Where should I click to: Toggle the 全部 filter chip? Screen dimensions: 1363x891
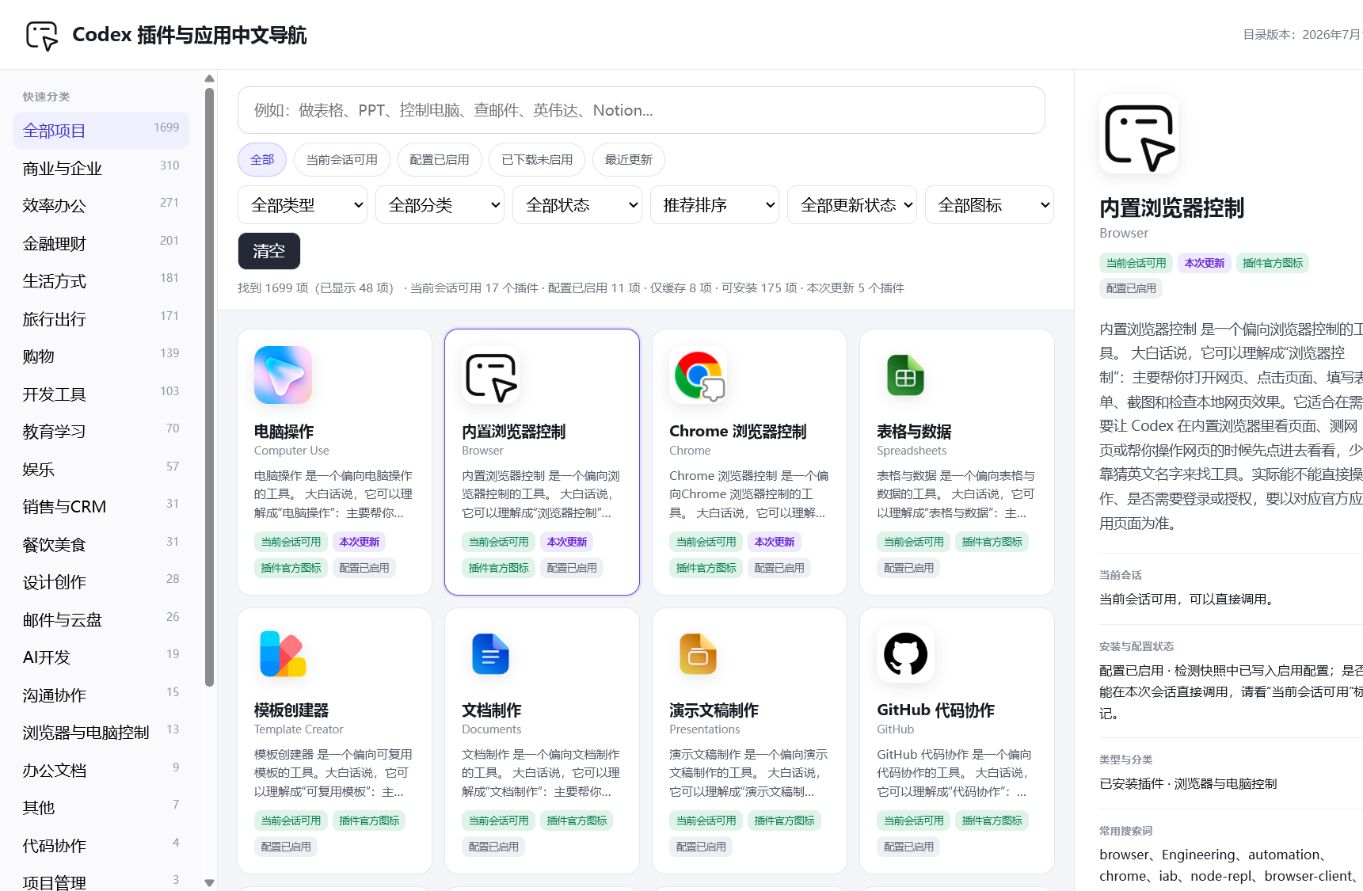pyautogui.click(x=262, y=159)
